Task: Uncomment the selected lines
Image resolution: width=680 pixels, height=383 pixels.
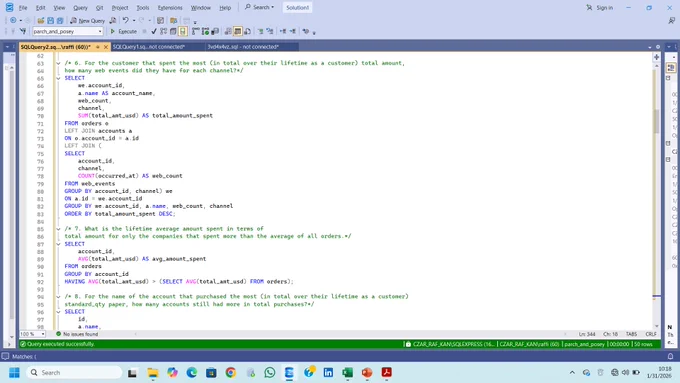Action: pyautogui.click(x=270, y=31)
